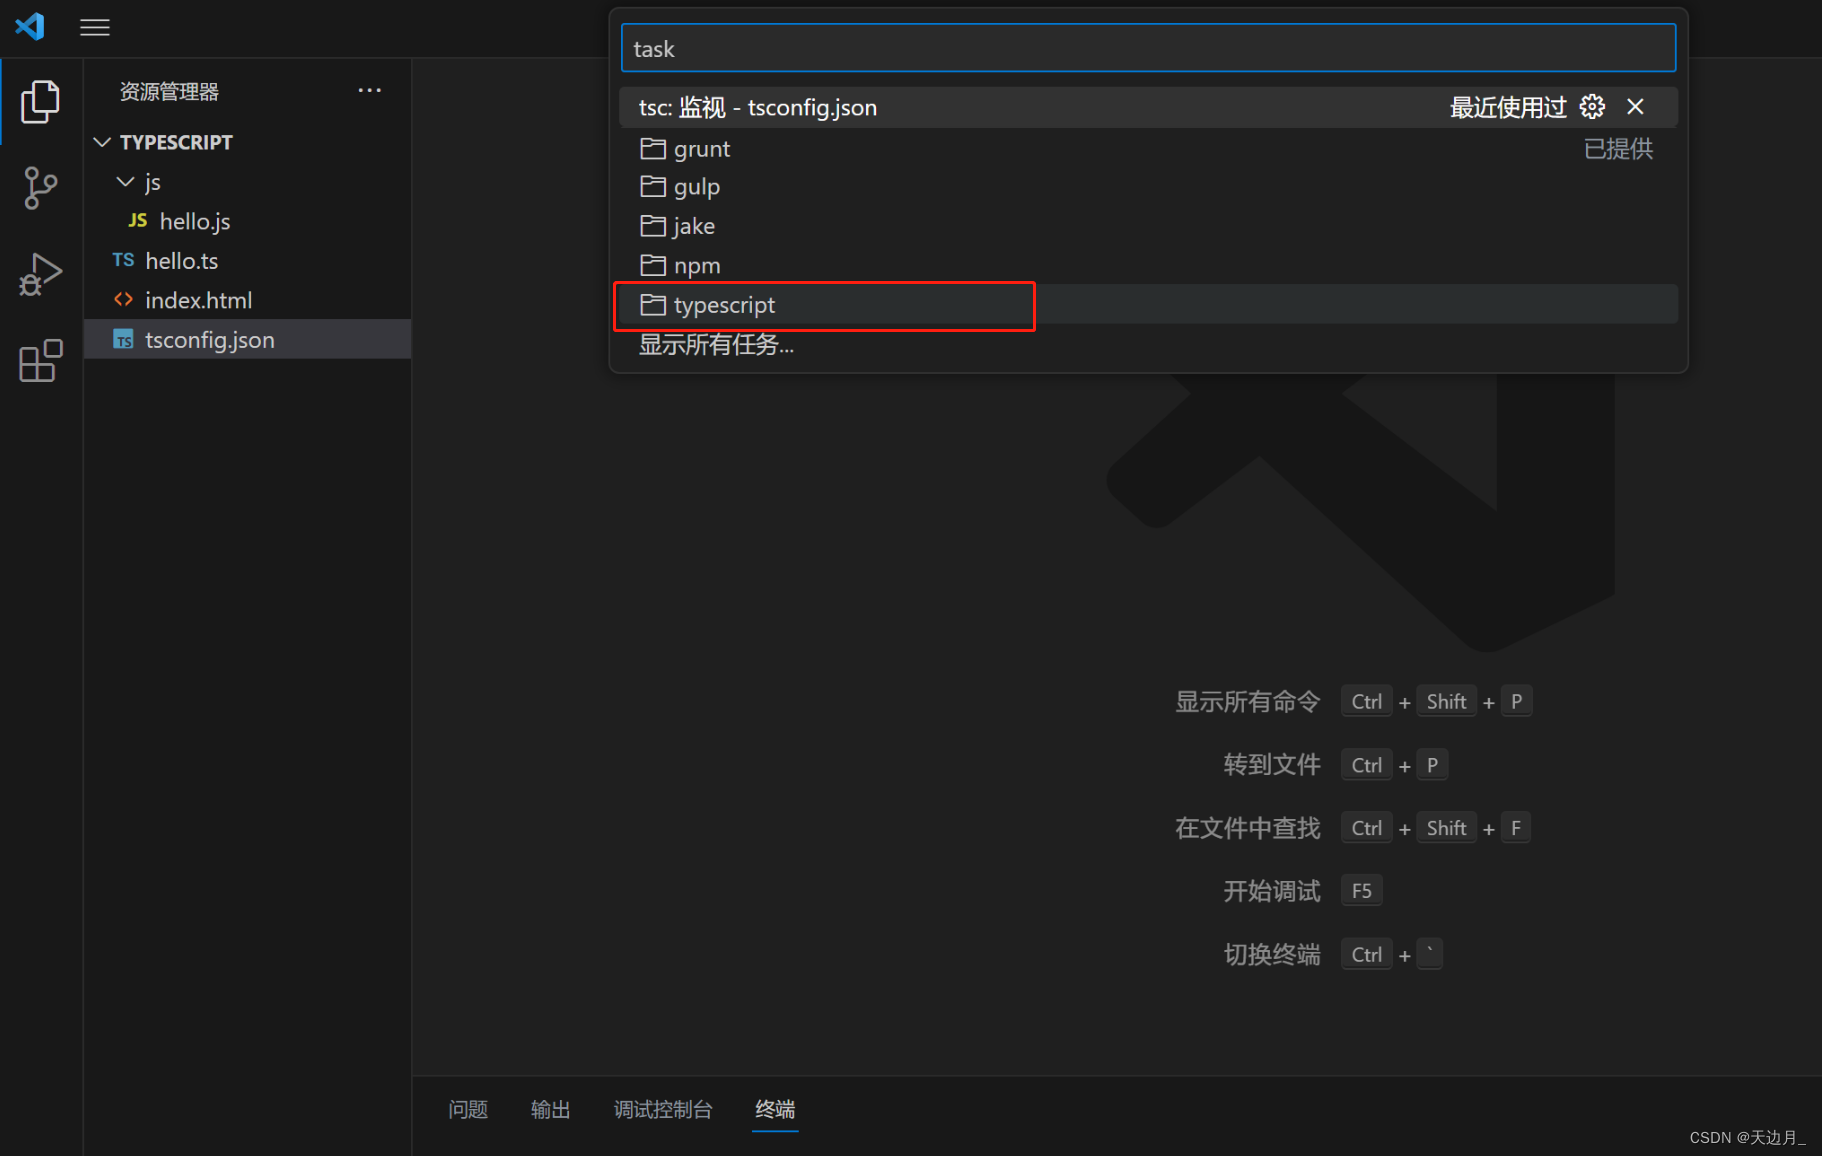Click the HTML icon of index.html

pos(123,300)
